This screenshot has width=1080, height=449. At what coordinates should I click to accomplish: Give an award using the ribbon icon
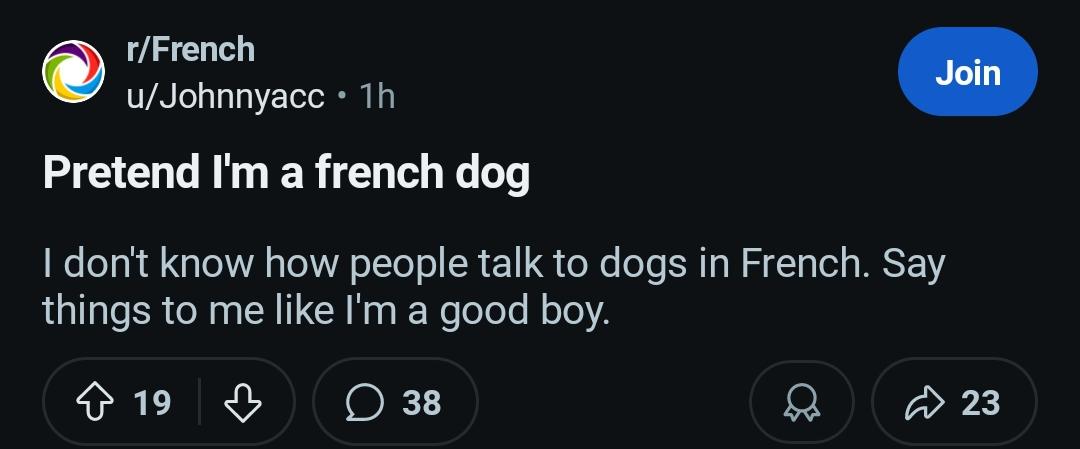pyautogui.click(x=802, y=402)
